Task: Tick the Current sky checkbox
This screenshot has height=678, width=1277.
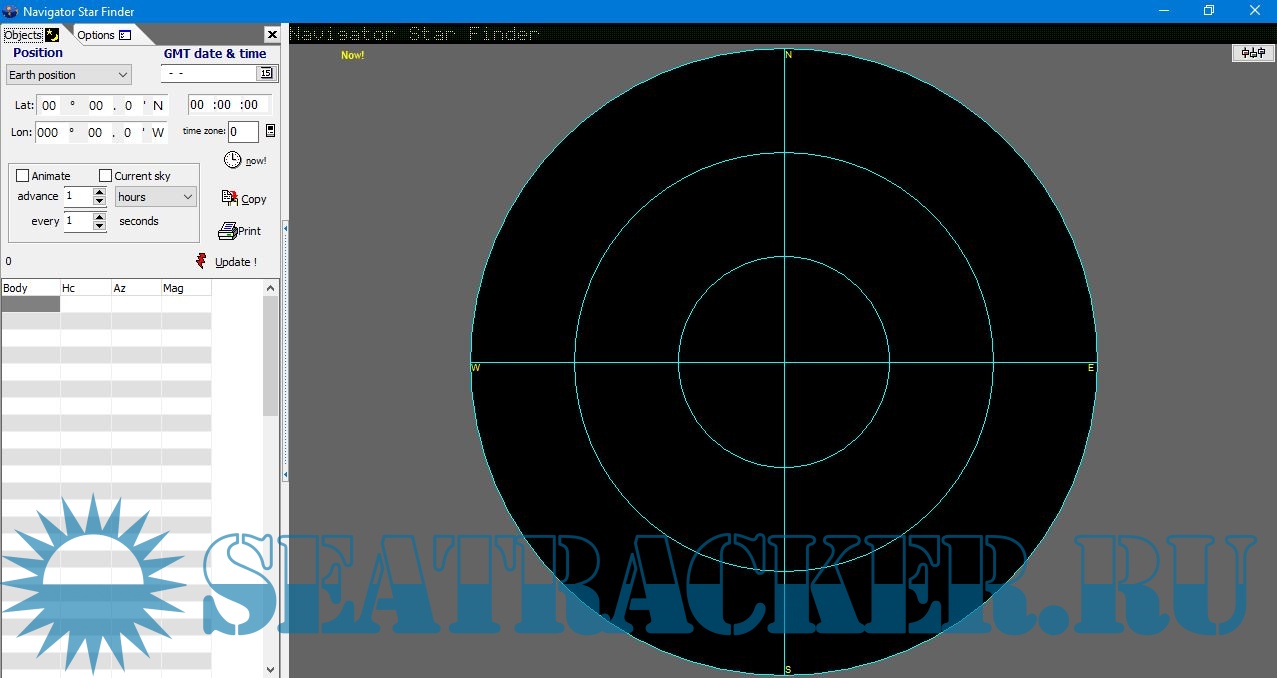Action: pos(105,176)
